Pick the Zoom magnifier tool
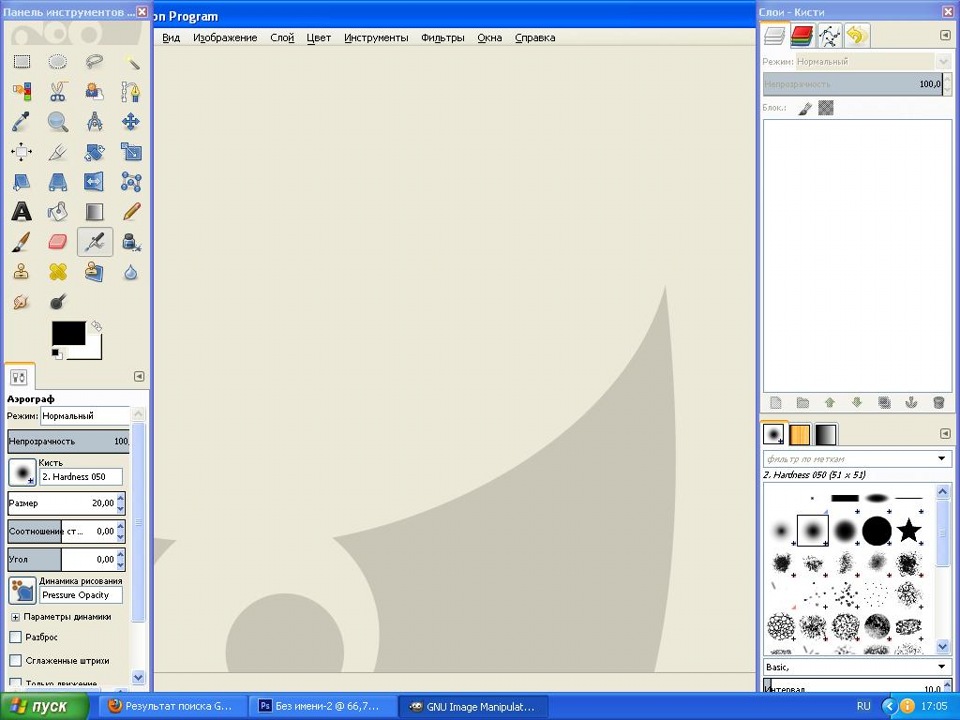 (58, 122)
